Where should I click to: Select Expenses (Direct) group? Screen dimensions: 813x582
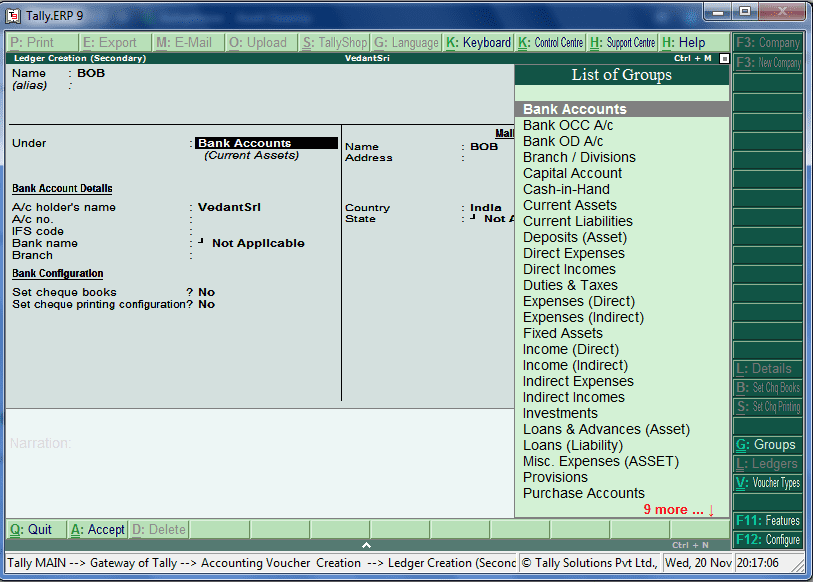pyautogui.click(x=622, y=301)
